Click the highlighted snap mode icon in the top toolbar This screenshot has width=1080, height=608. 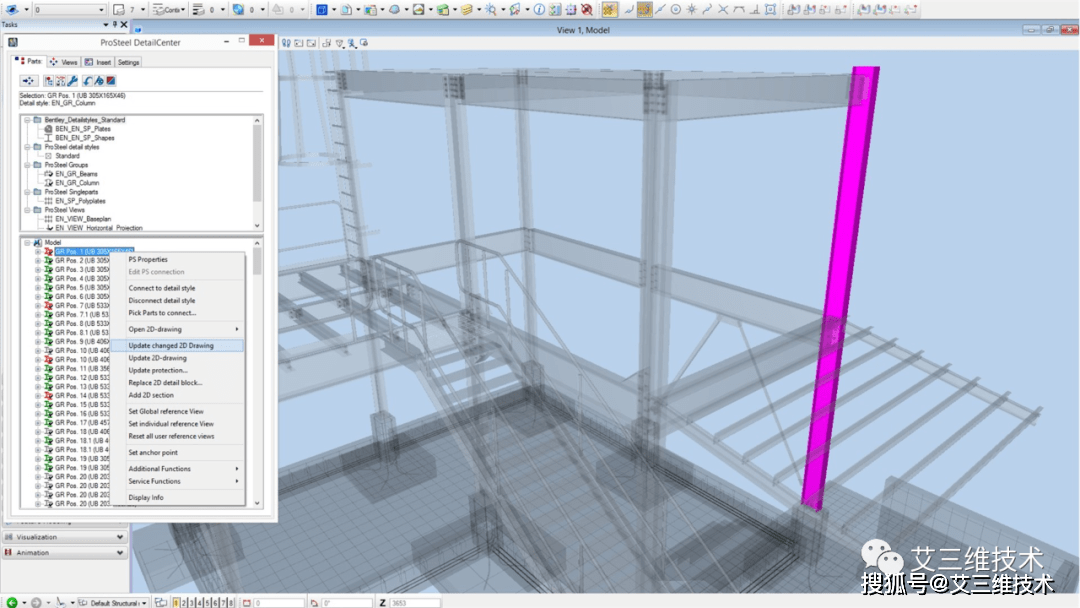pyautogui.click(x=644, y=10)
